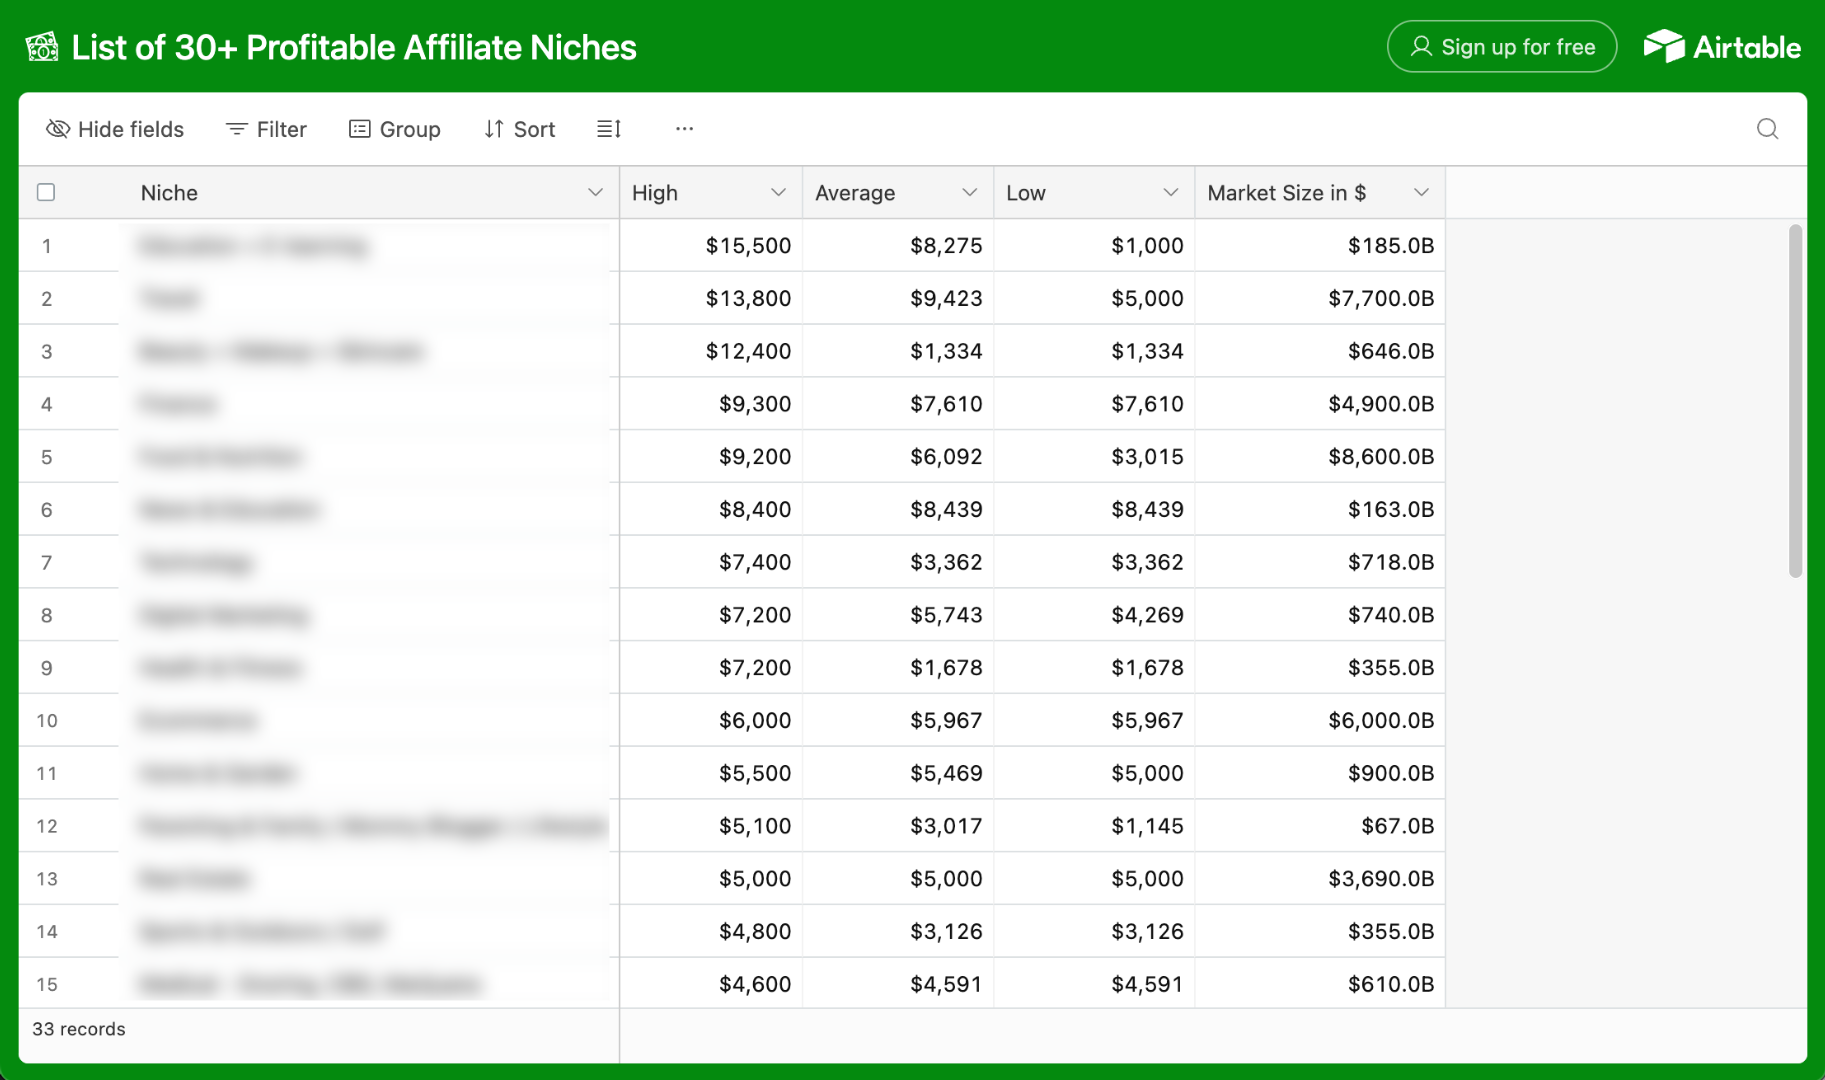Open the Group menu
Image resolution: width=1825 pixels, height=1080 pixels.
(395, 129)
